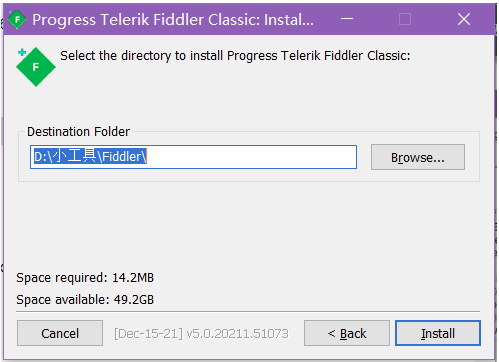499x362 pixels.
Task: Click the blue plus sparkle on Fiddler logo
Action: [x=22, y=52]
